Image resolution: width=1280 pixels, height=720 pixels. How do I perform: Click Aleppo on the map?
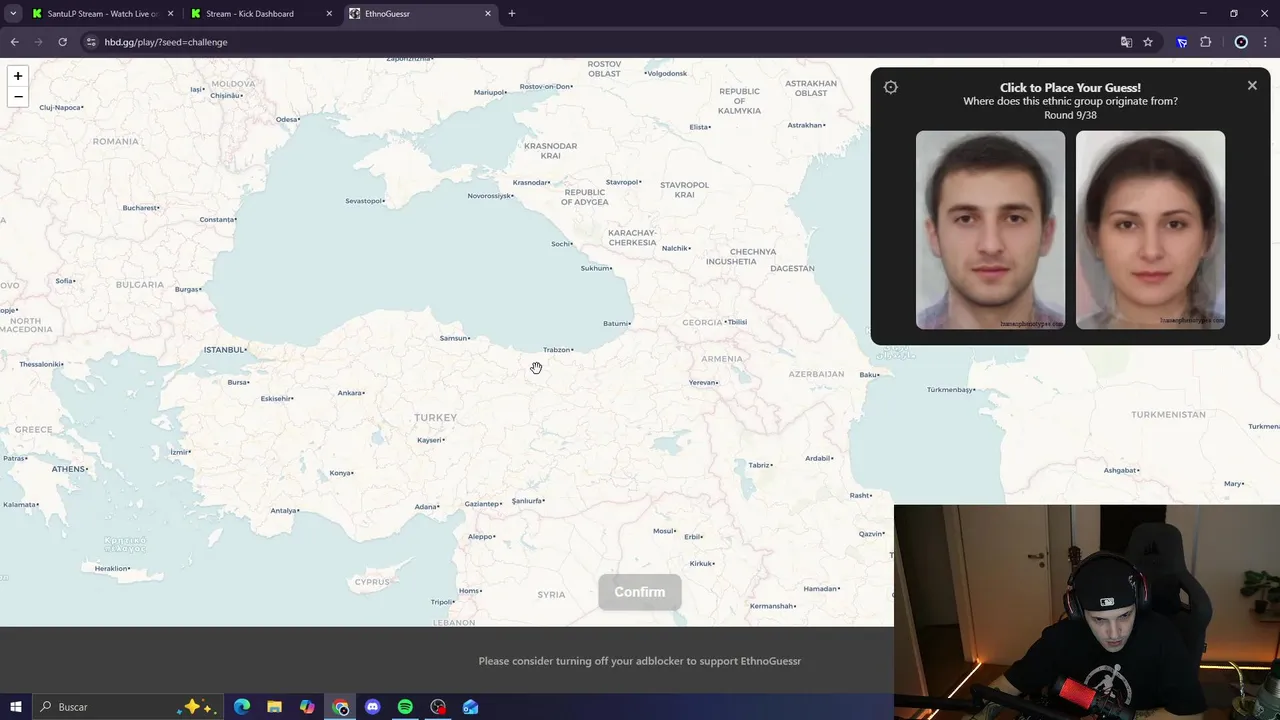tap(482, 537)
